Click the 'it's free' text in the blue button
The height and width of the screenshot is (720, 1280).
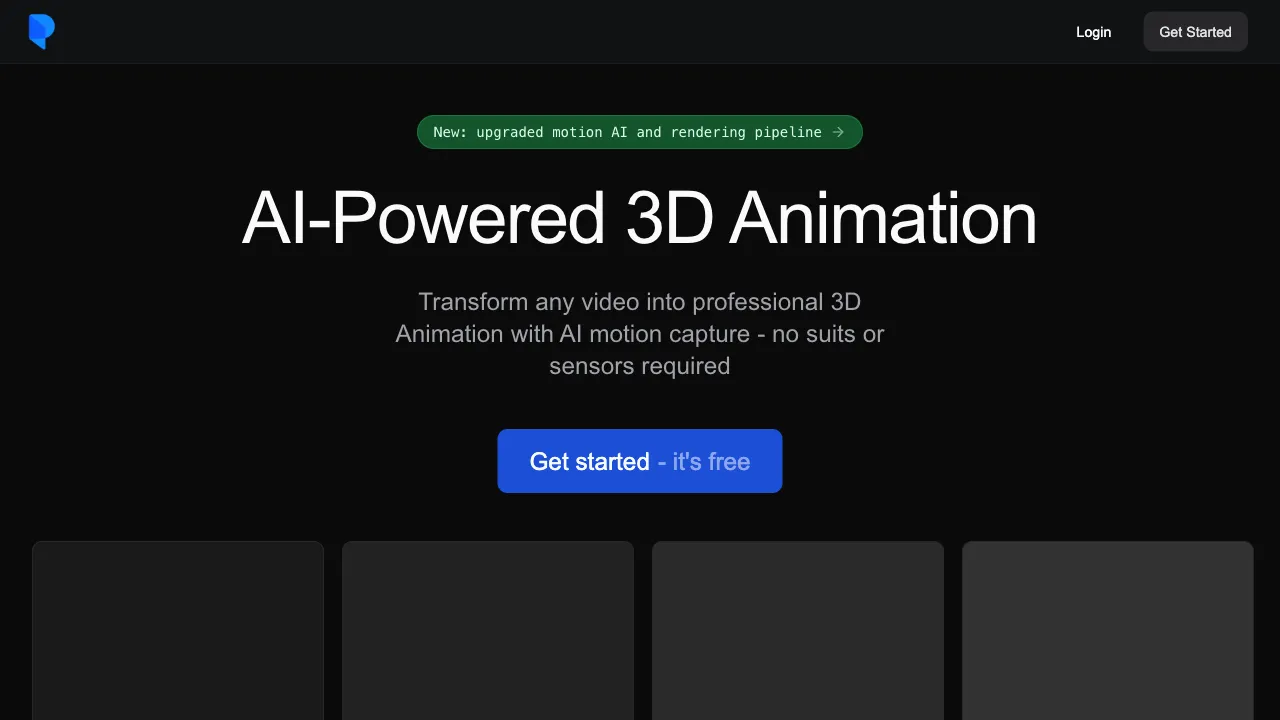711,461
